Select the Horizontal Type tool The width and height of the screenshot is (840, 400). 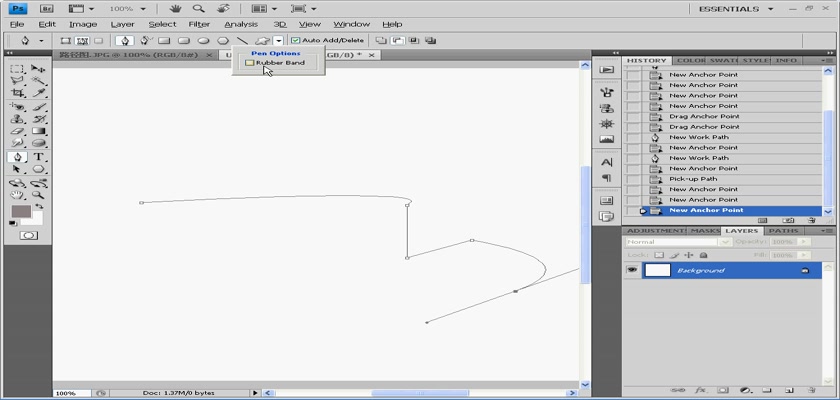click(38, 157)
